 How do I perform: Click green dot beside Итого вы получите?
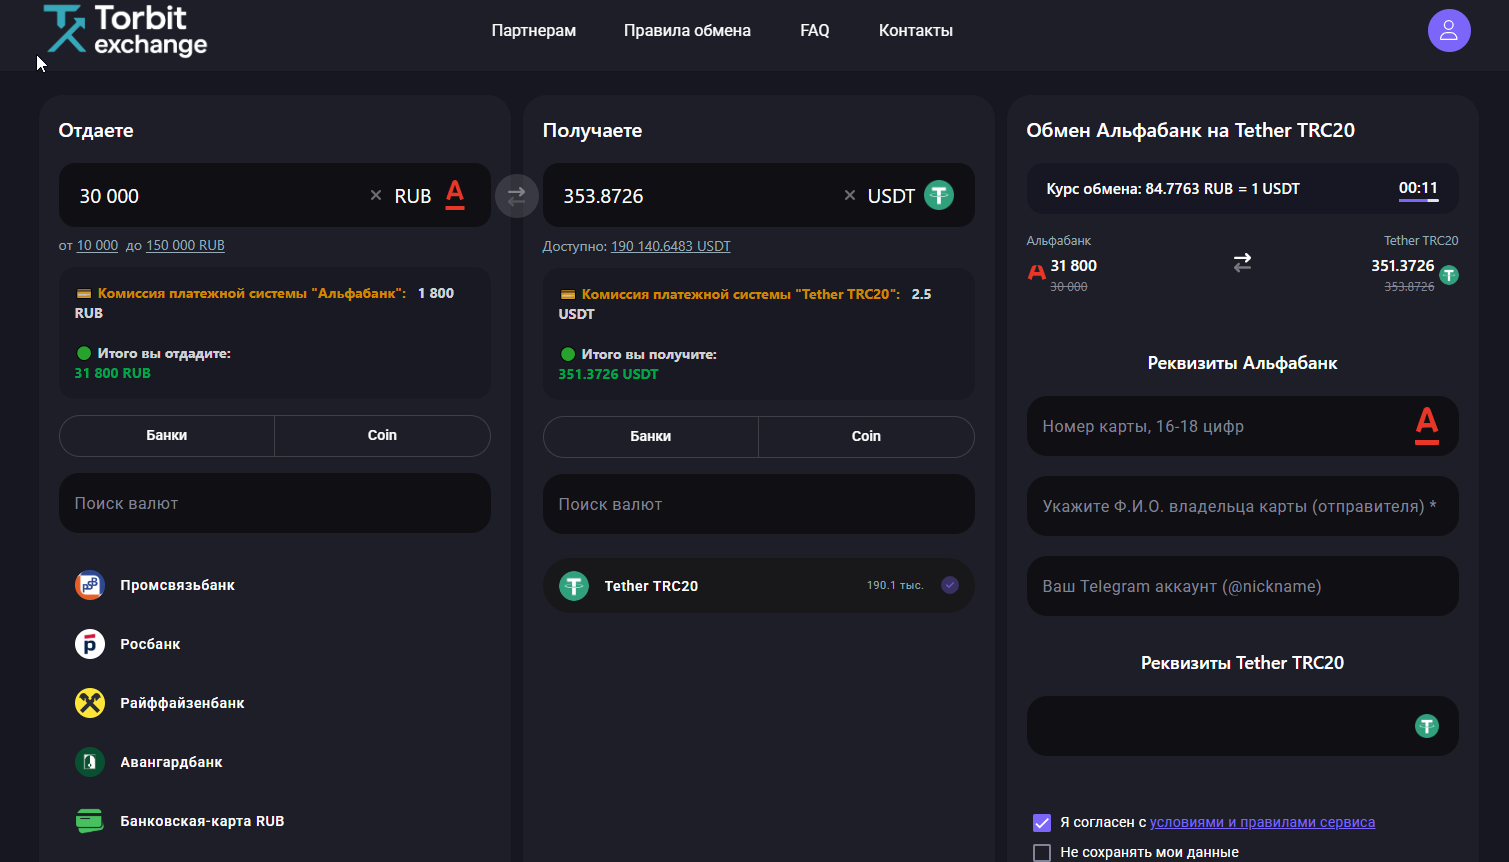(568, 354)
